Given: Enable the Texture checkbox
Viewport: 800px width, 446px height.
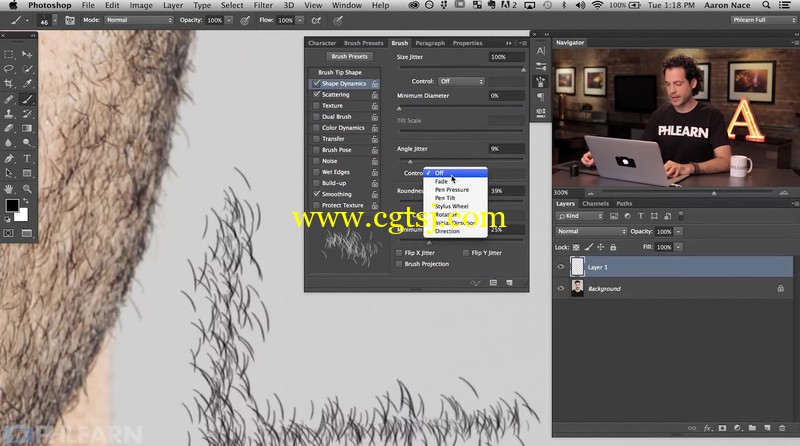Looking at the screenshot, I should pos(316,106).
